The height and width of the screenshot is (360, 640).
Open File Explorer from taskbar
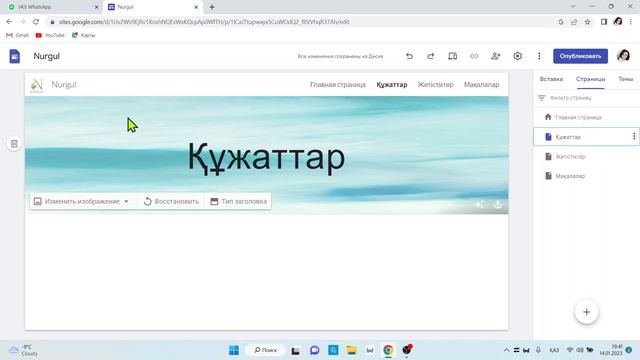pos(351,350)
